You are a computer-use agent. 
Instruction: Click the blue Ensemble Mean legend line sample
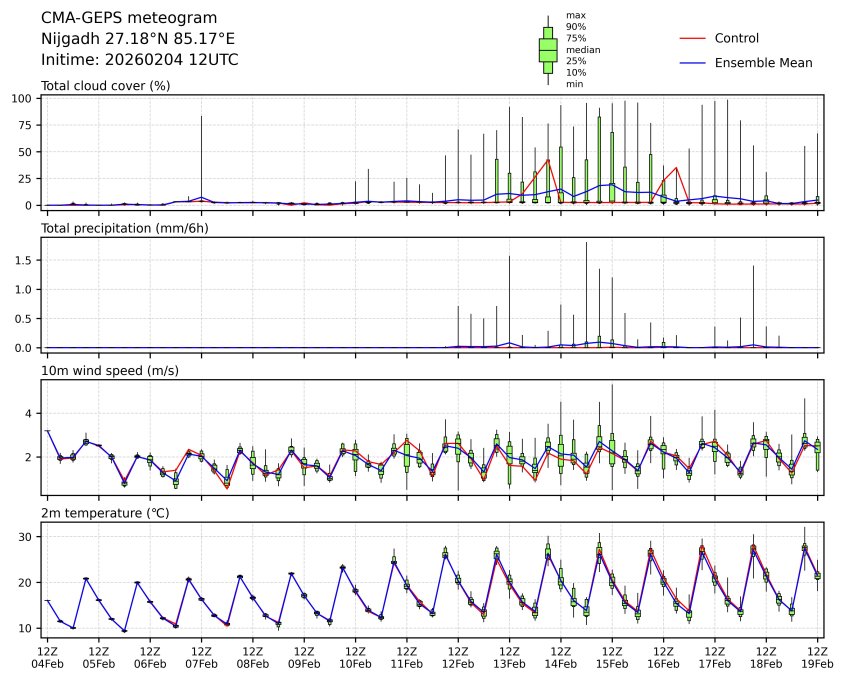coord(693,62)
